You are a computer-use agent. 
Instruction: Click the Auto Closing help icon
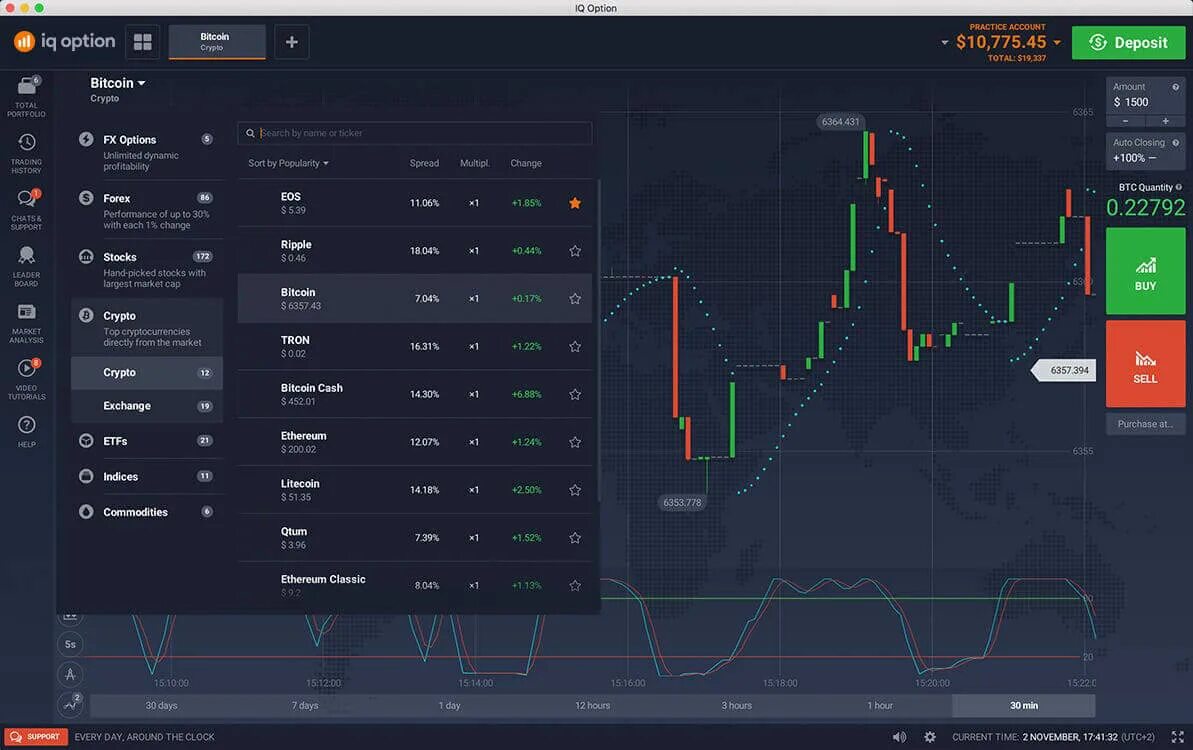point(1176,142)
